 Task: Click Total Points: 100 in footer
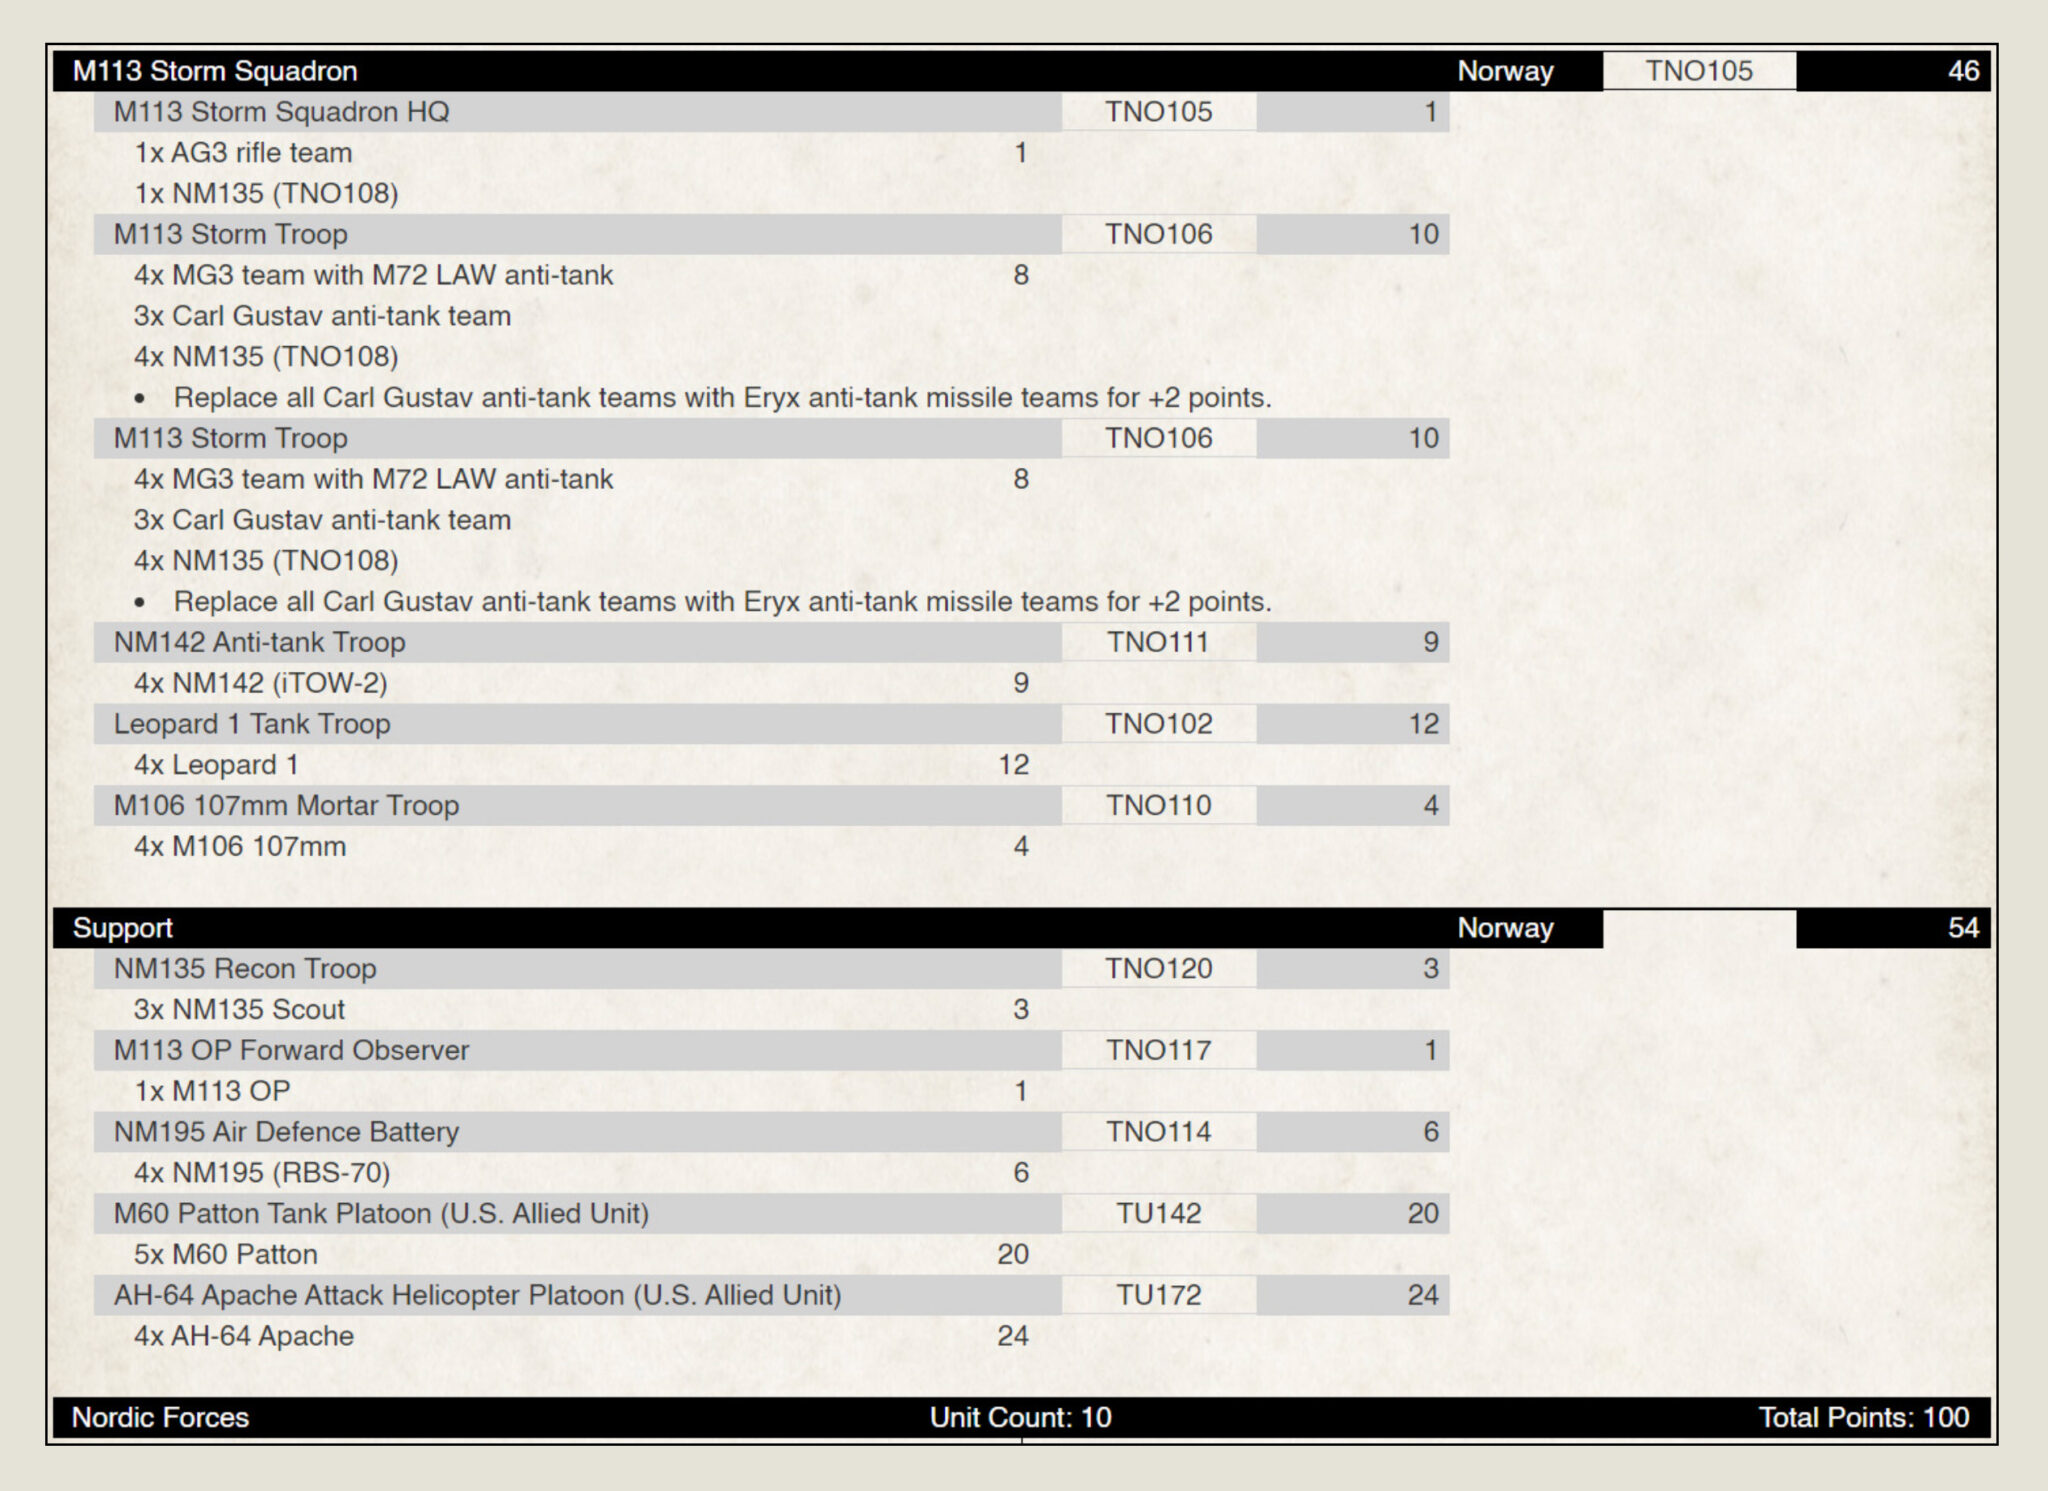[x=1863, y=1417]
